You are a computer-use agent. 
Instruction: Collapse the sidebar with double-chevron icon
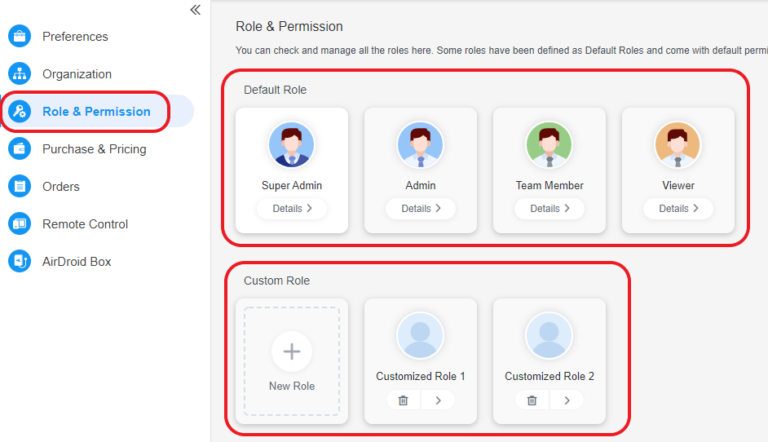195,10
